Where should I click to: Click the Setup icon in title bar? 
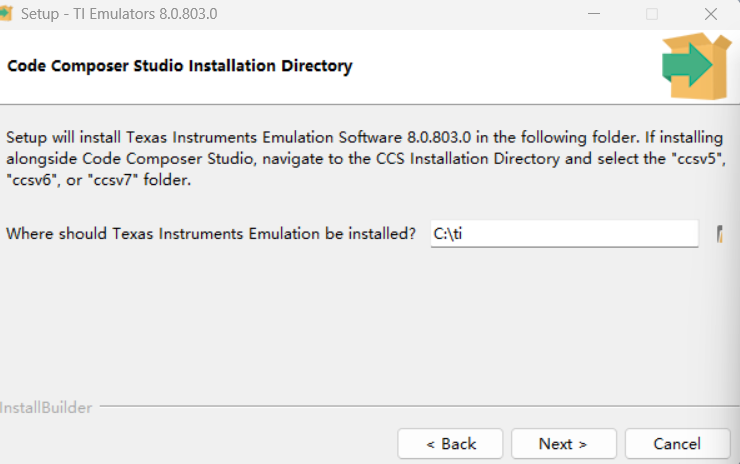coord(5,13)
